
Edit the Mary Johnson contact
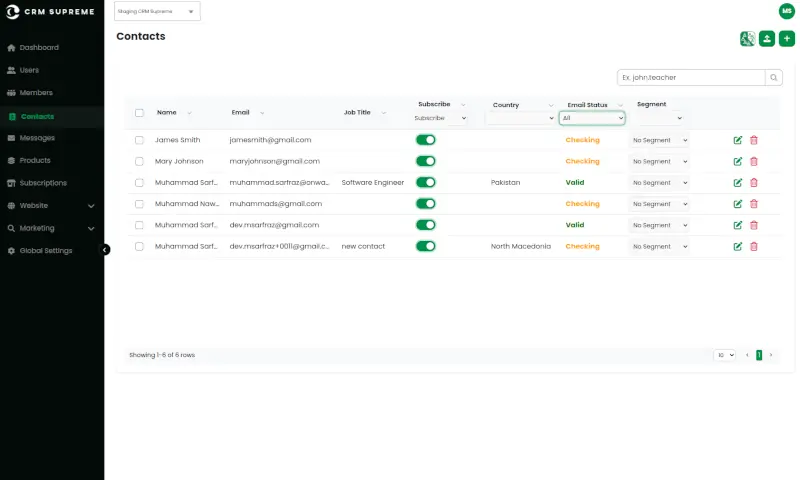click(x=737, y=161)
